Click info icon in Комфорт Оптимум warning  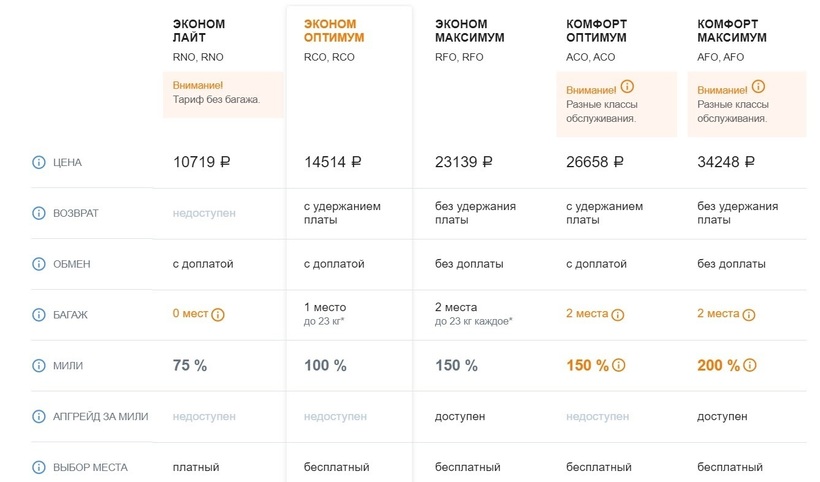pyautogui.click(x=627, y=87)
